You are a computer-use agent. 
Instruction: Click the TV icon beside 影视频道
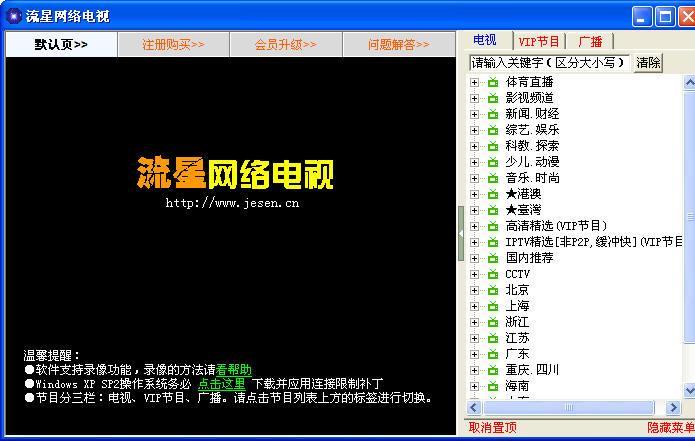(493, 98)
